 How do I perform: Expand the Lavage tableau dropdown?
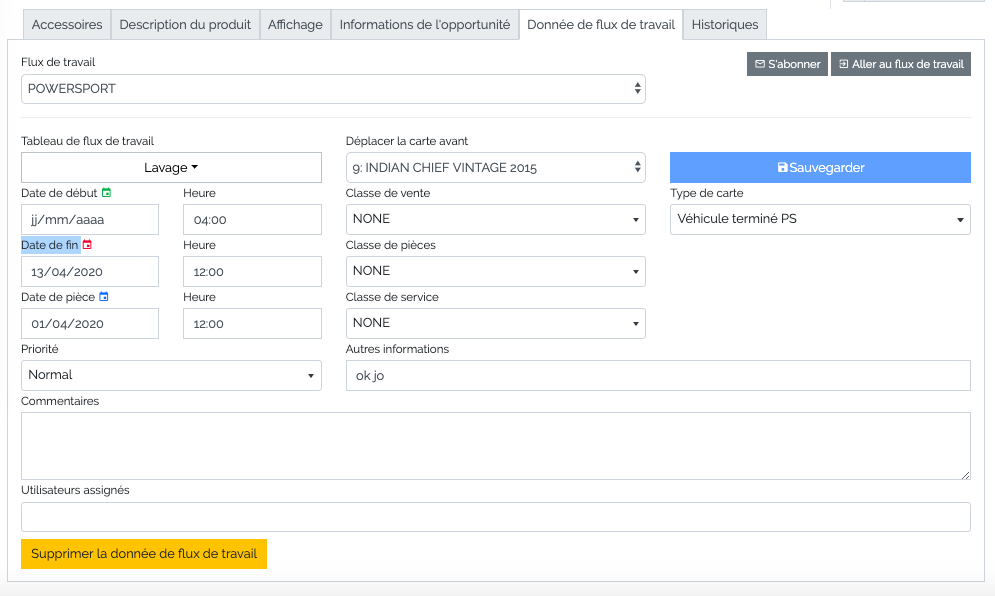coord(171,168)
